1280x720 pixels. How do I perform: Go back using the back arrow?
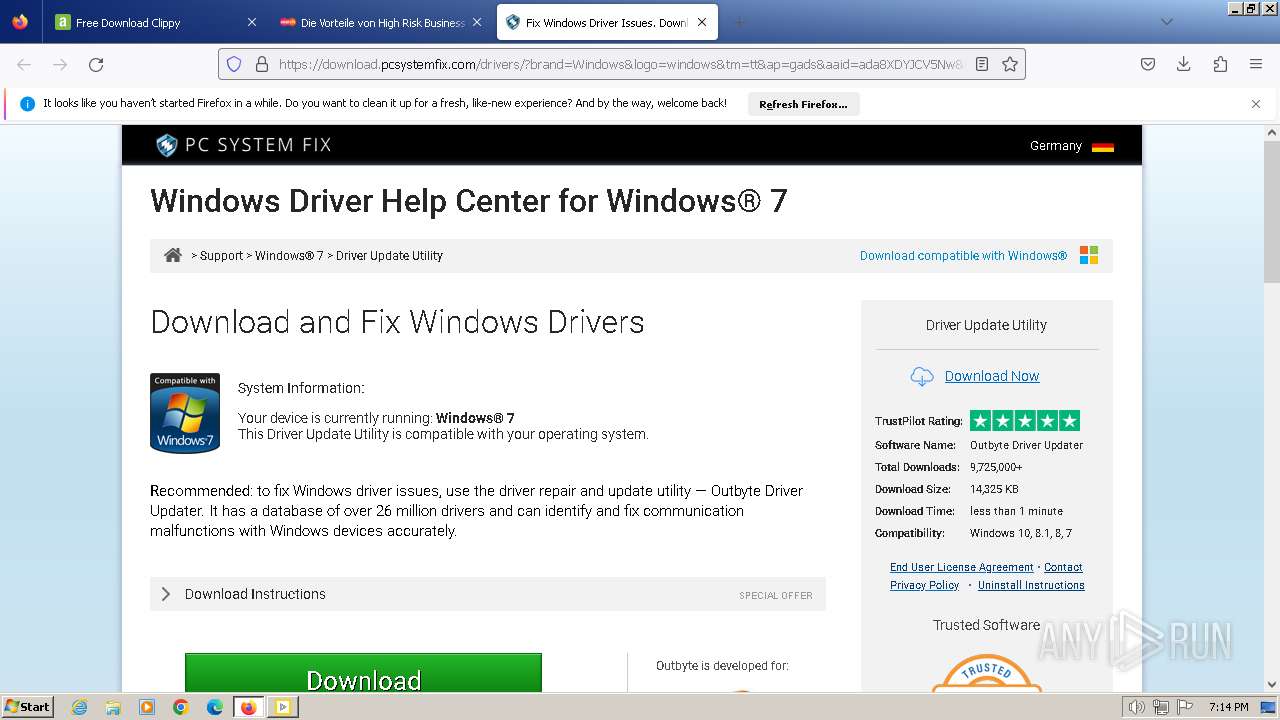tap(24, 64)
